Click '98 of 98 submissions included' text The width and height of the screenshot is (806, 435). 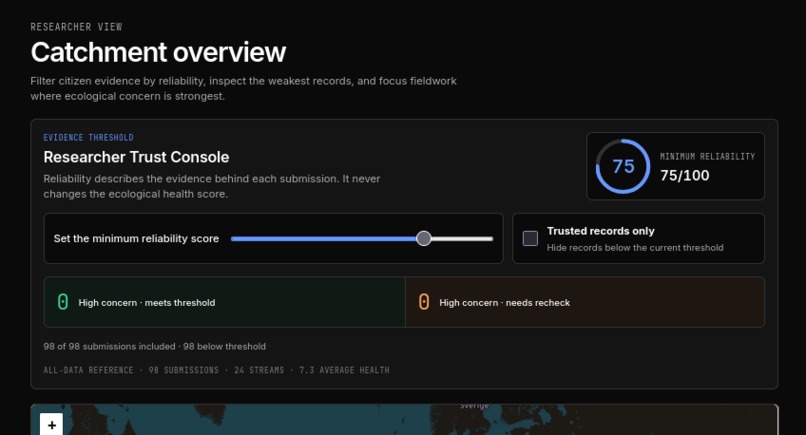(x=109, y=347)
